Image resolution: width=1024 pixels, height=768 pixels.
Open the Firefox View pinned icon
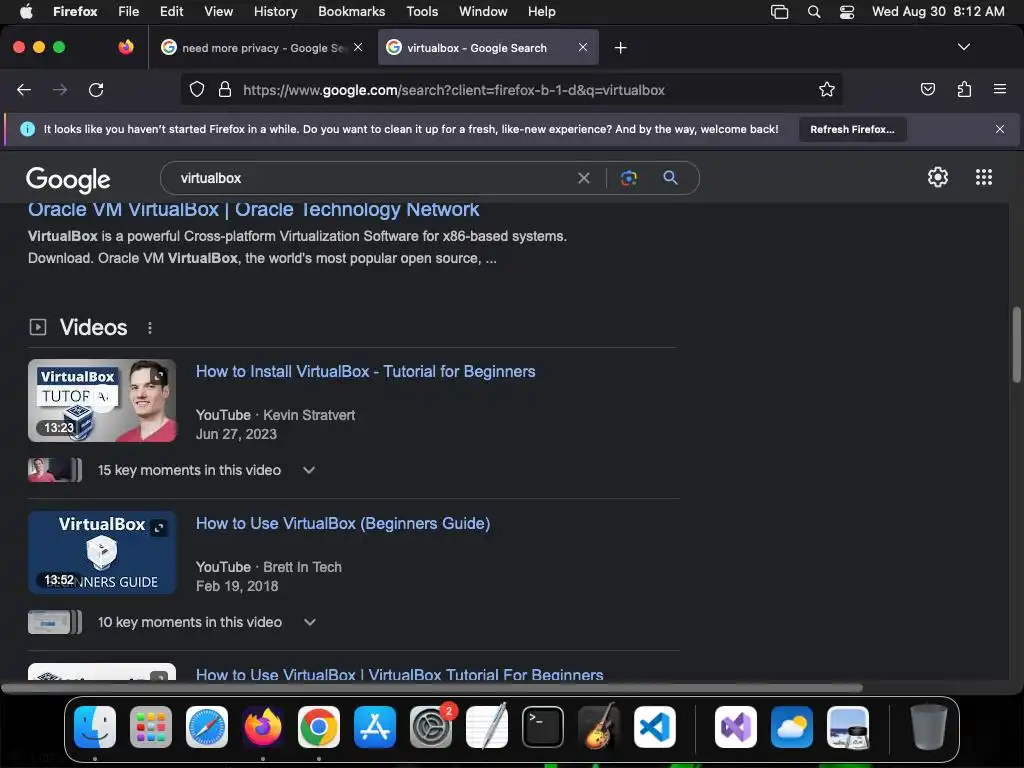[x=125, y=47]
